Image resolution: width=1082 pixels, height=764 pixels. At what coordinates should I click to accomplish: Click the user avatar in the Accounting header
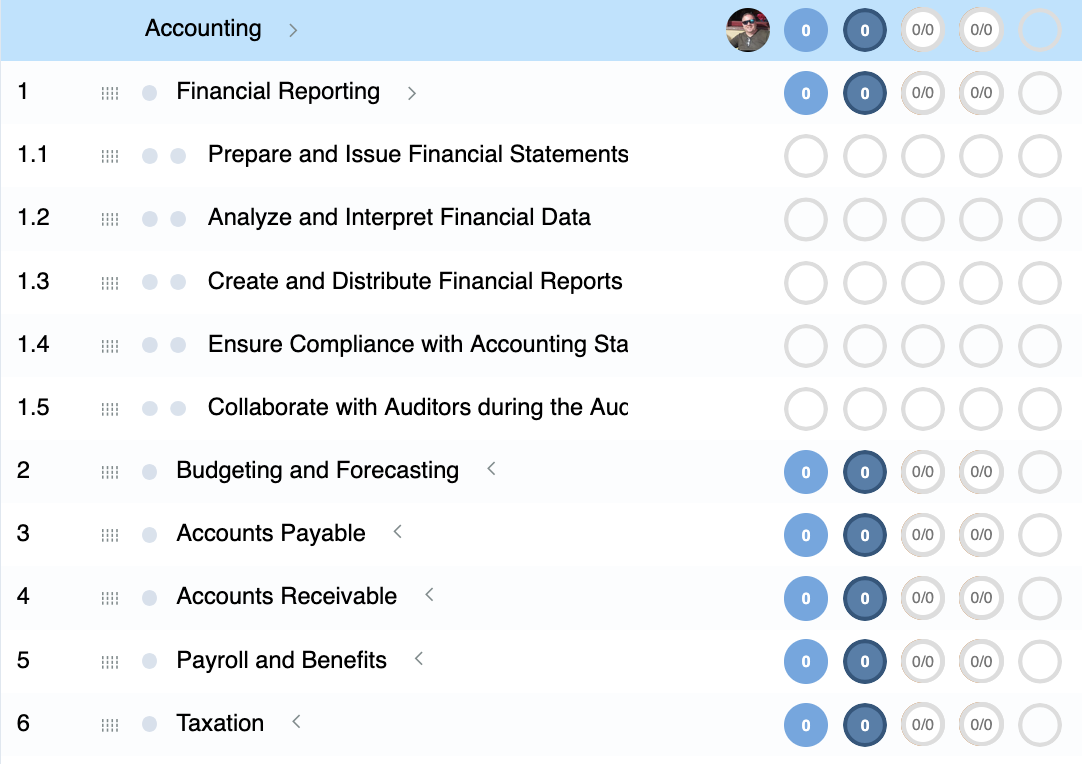(x=747, y=30)
